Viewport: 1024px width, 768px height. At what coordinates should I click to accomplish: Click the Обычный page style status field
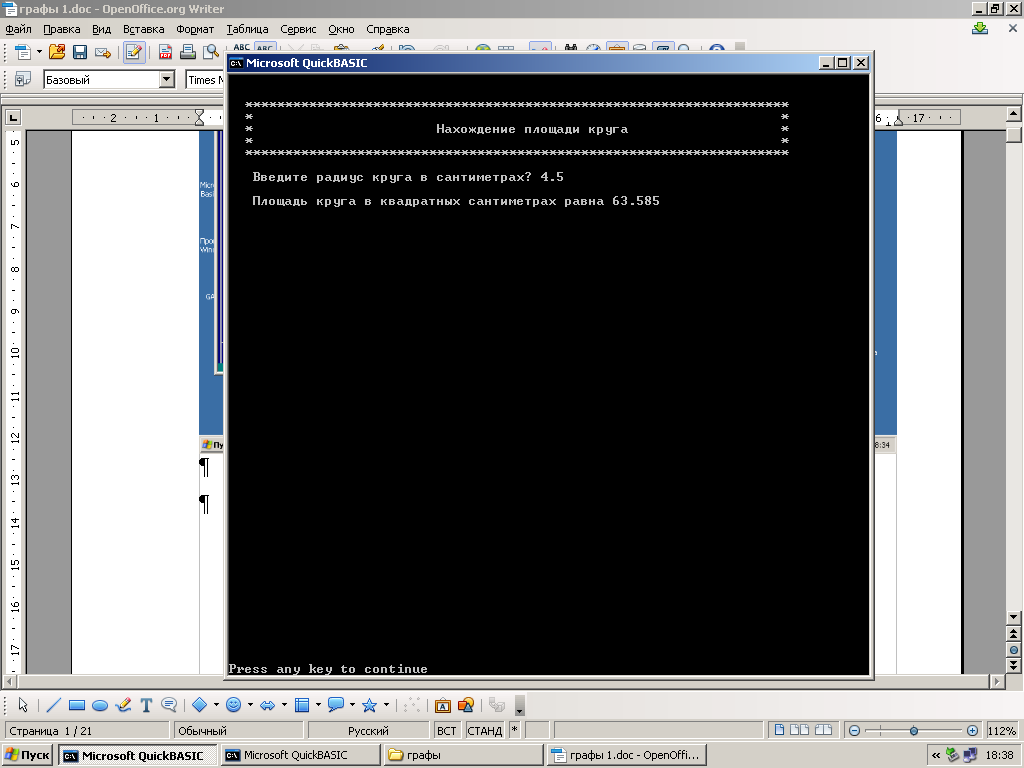click(238, 731)
